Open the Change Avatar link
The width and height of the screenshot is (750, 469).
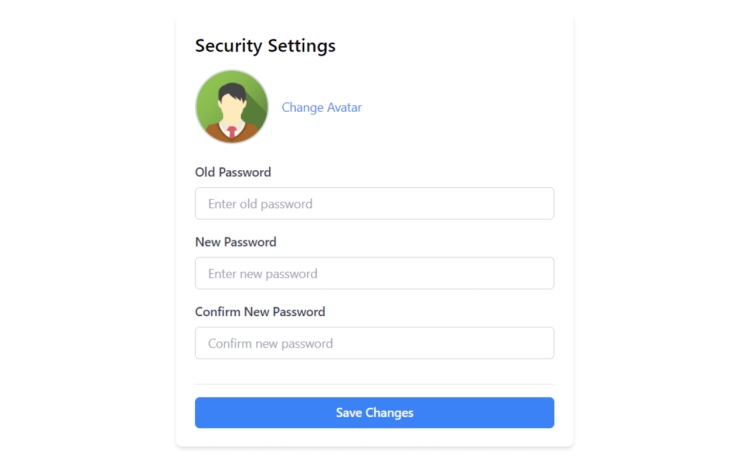tap(321, 107)
